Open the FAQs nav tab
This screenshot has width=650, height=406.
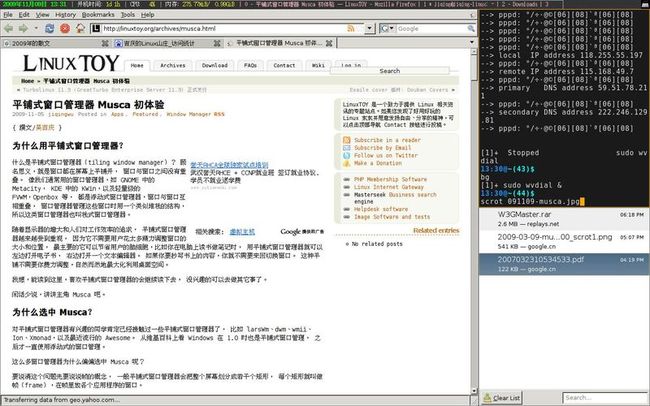click(250, 66)
